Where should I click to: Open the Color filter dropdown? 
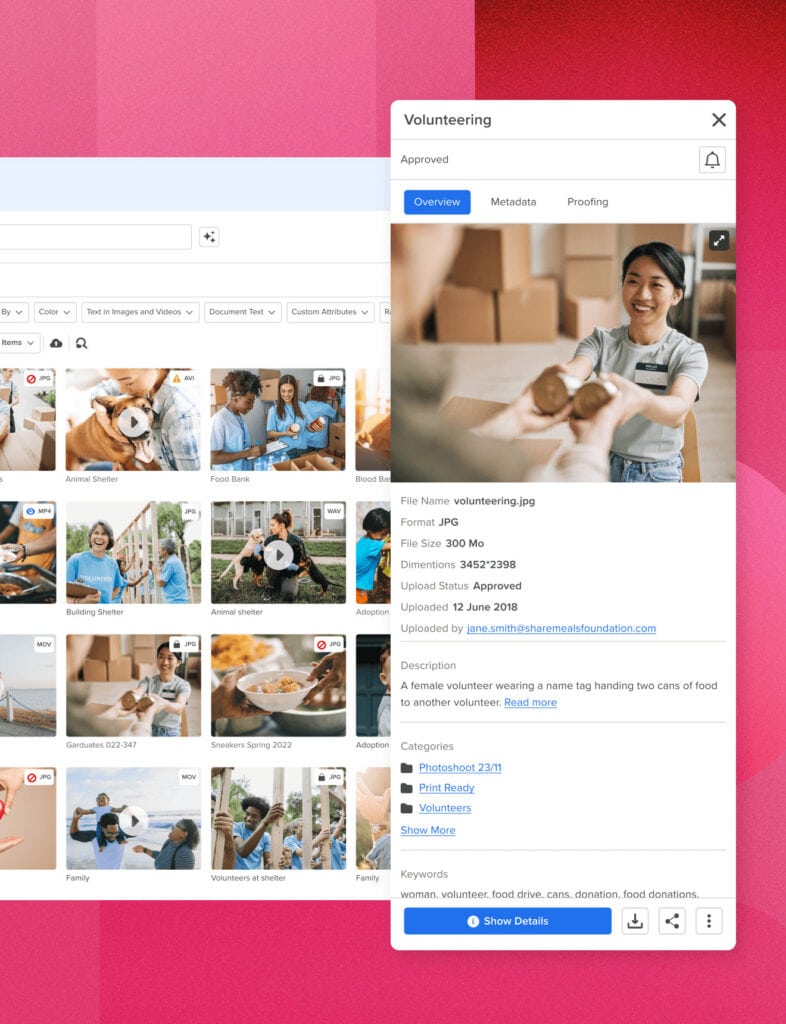(54, 312)
